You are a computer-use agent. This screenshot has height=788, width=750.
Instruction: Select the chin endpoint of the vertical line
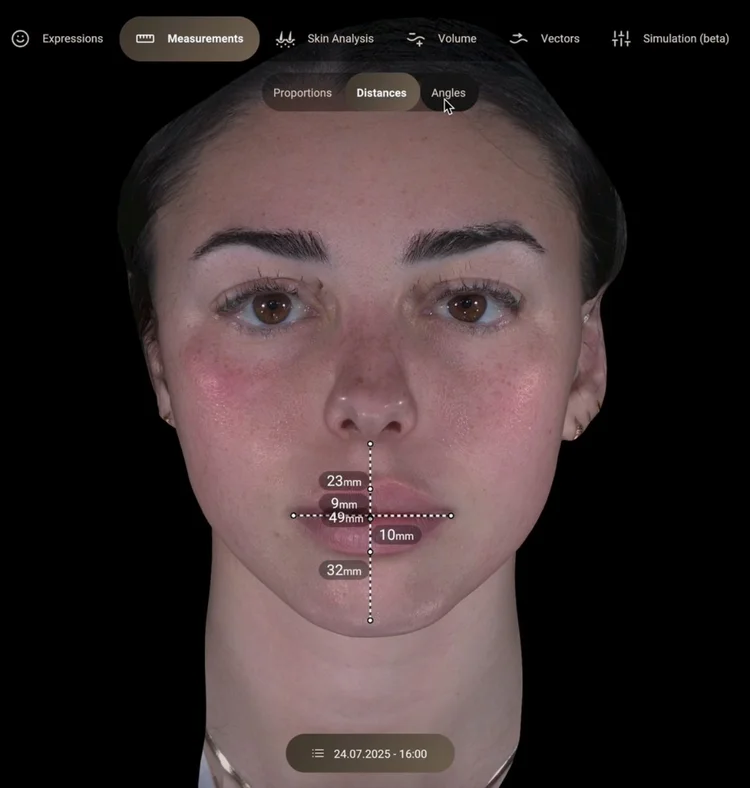tap(370, 620)
